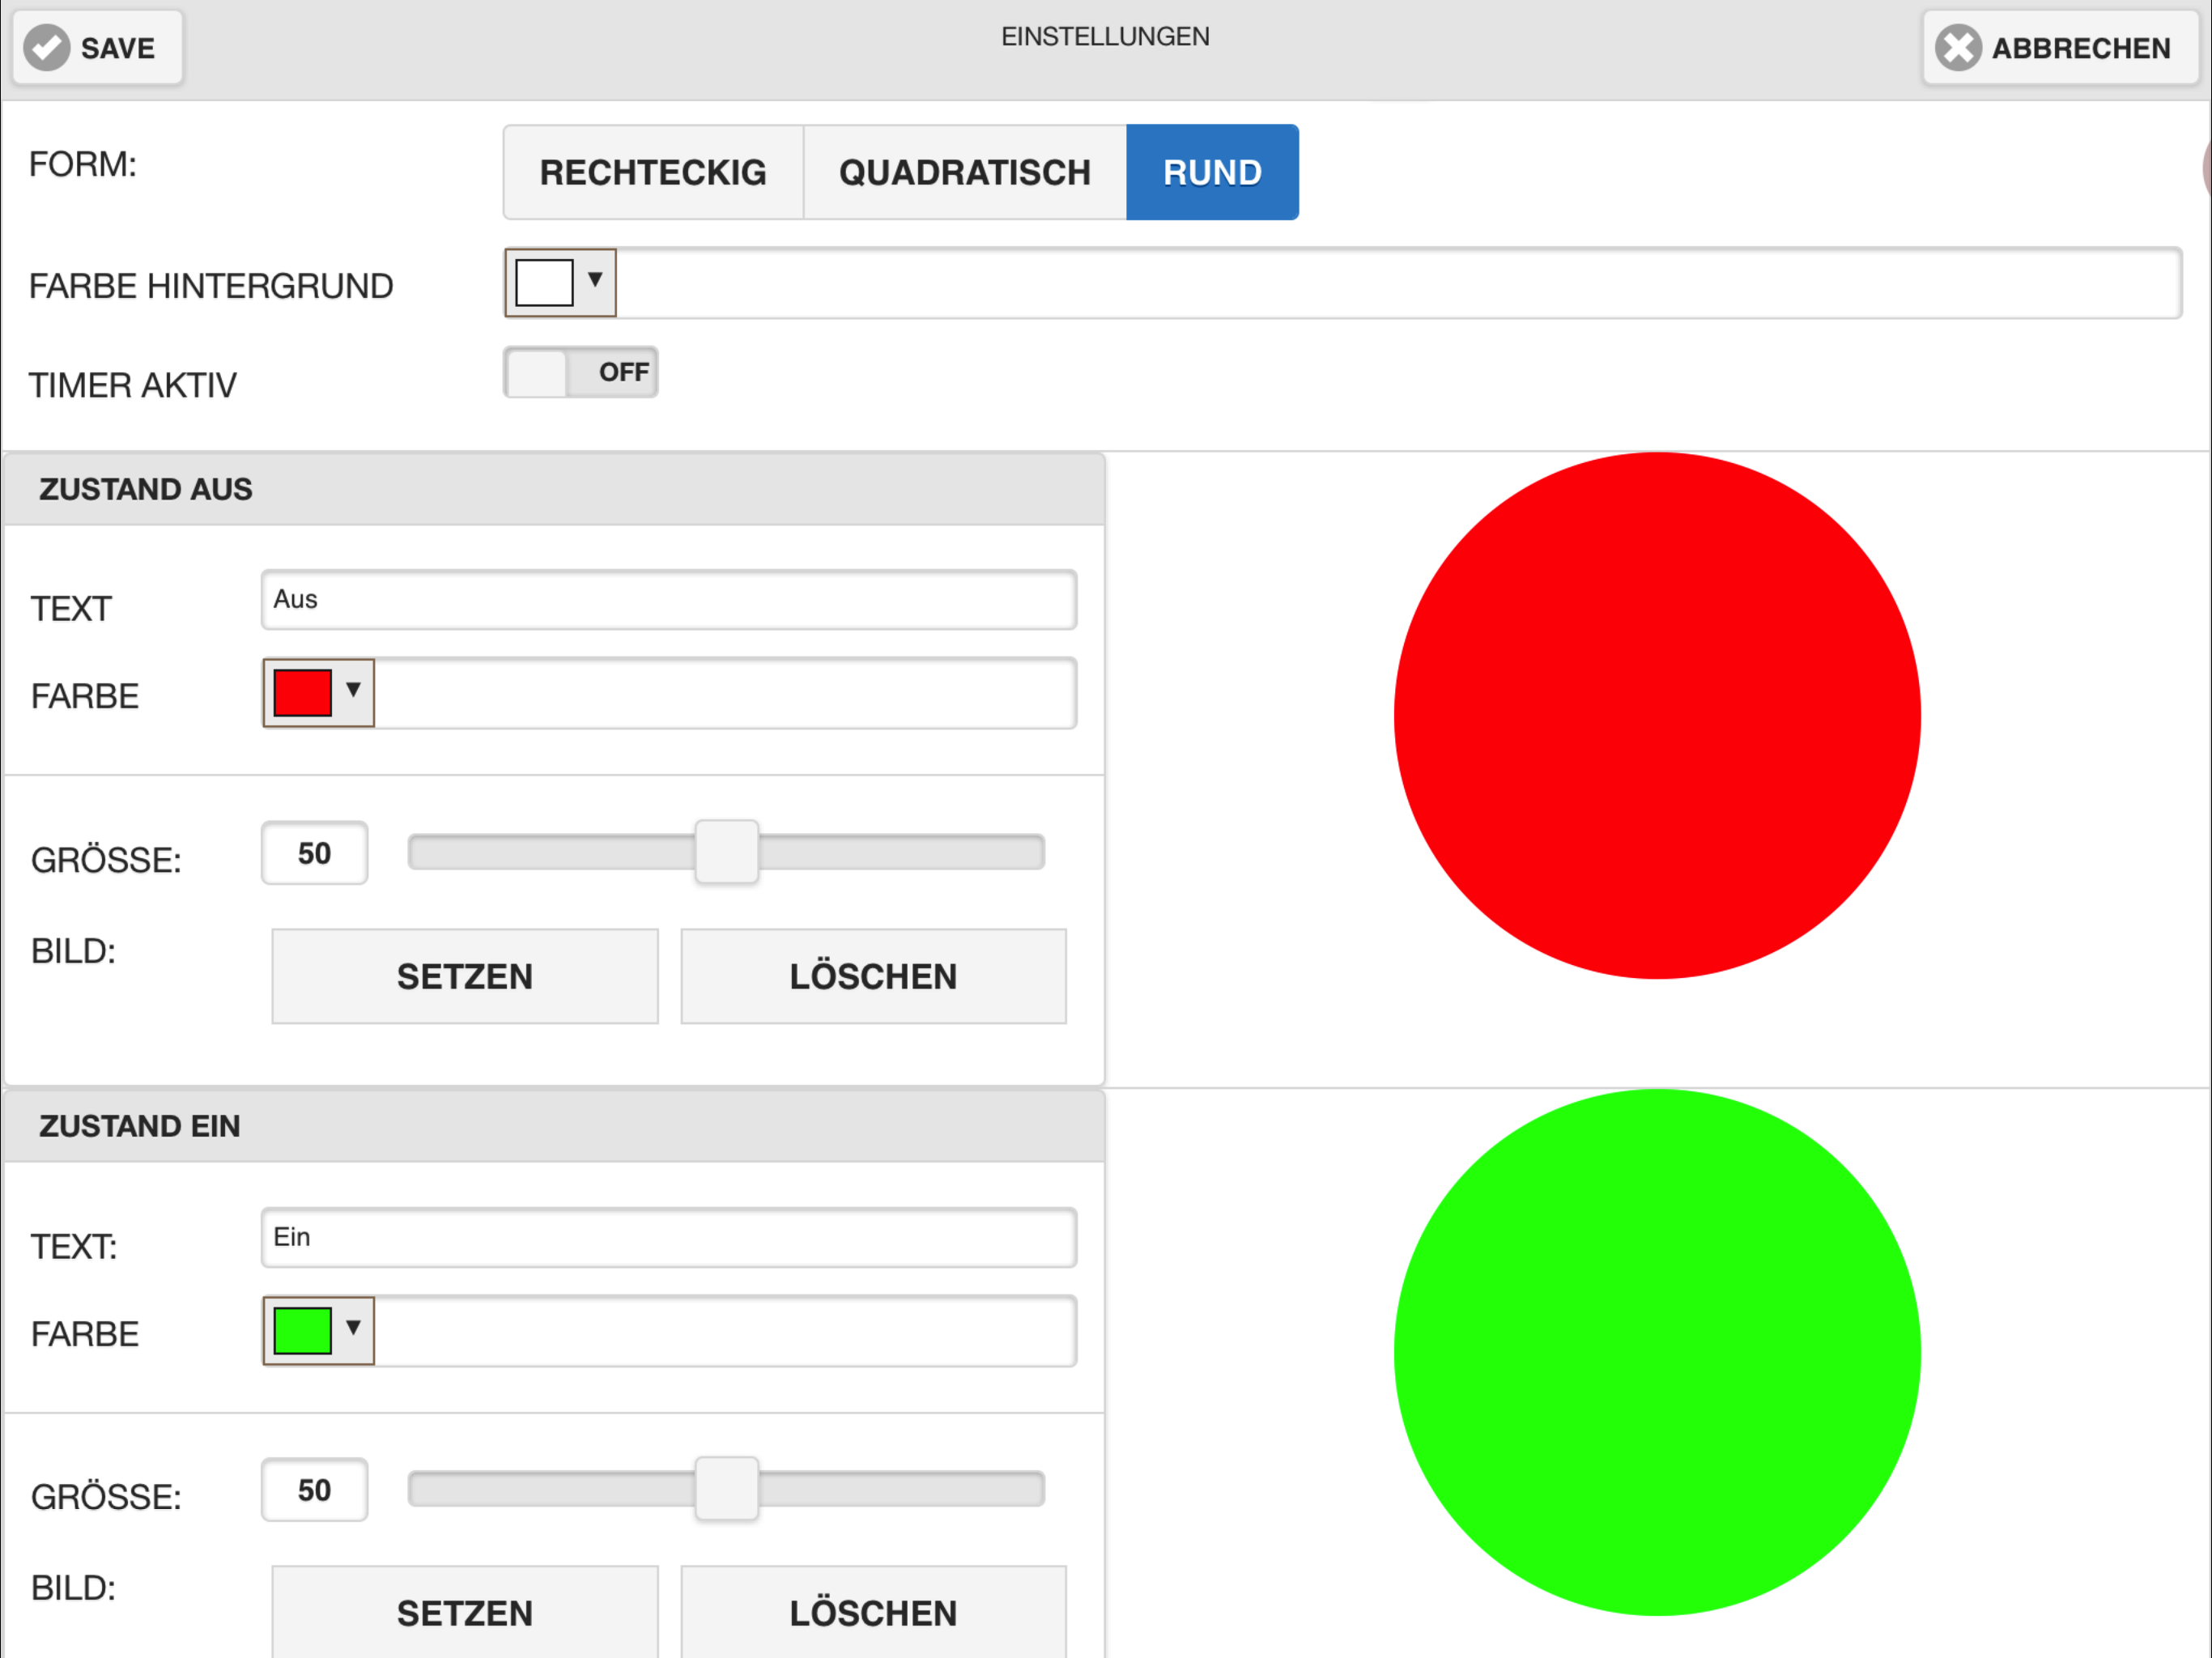
Task: Click the Zustand Ein Grösse slider handle
Action: point(727,1489)
